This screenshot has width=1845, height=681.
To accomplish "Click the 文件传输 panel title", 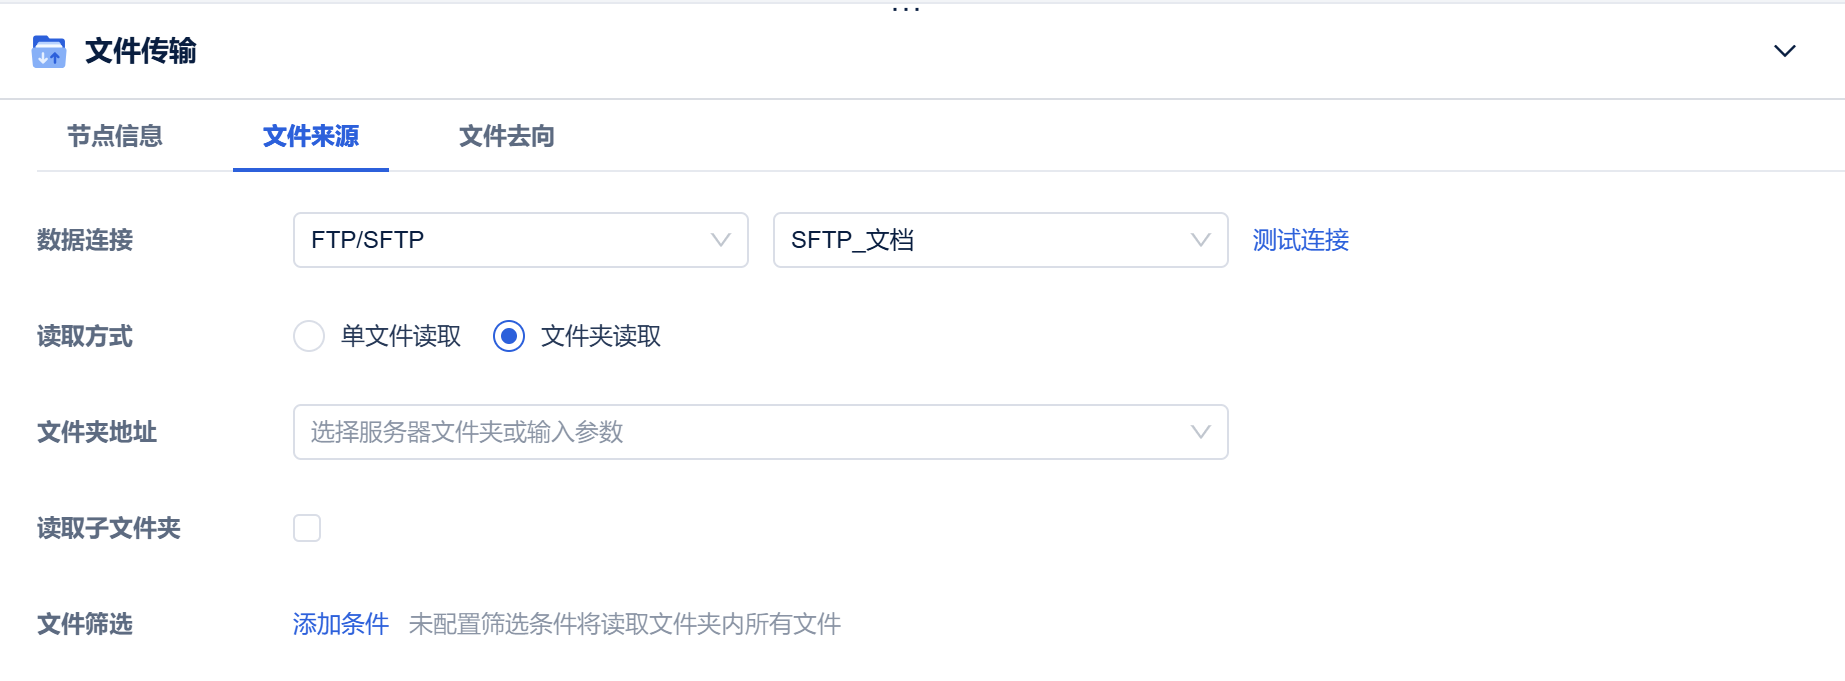I will [x=141, y=51].
